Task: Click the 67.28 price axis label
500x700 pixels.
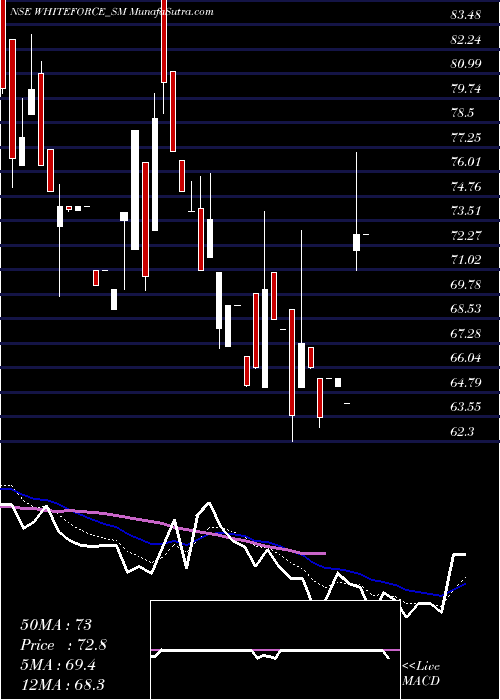Action: coord(466,333)
